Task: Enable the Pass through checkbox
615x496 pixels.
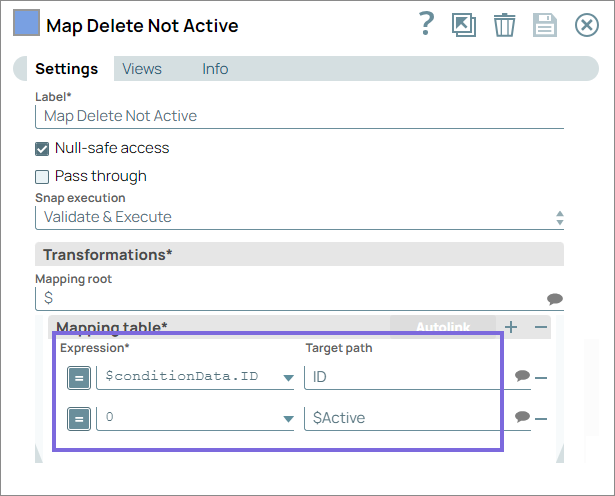Action: (x=42, y=177)
